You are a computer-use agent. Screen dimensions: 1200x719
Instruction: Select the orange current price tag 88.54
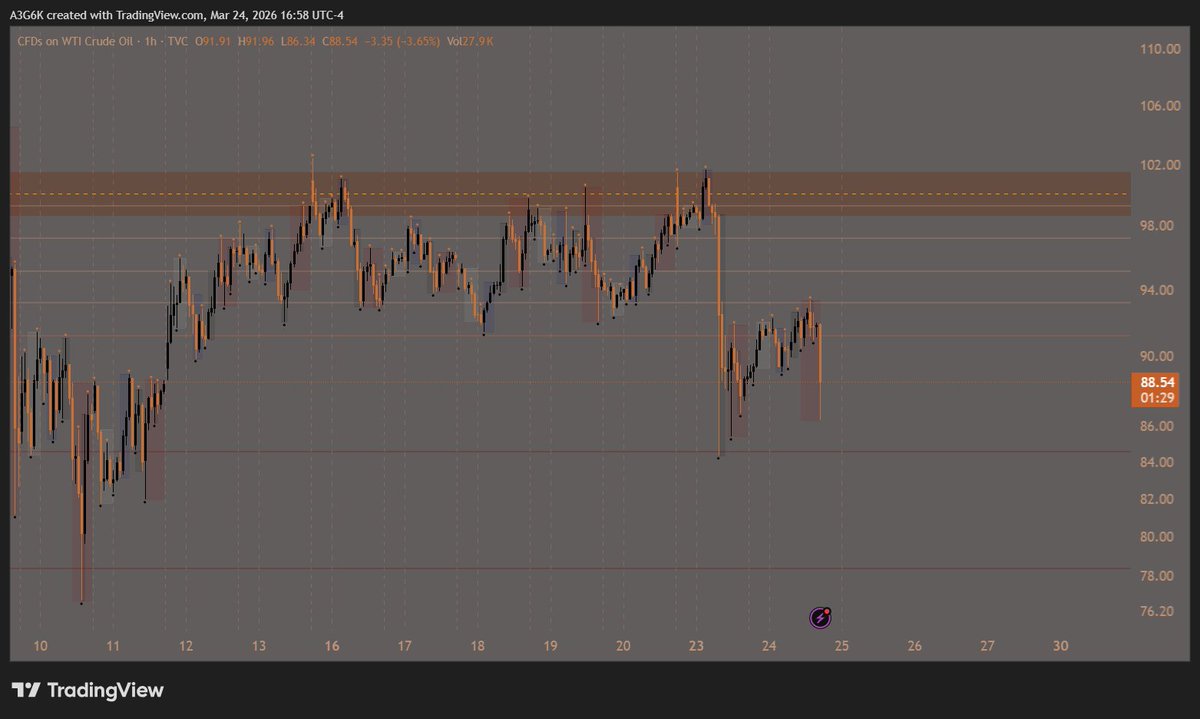1158,382
